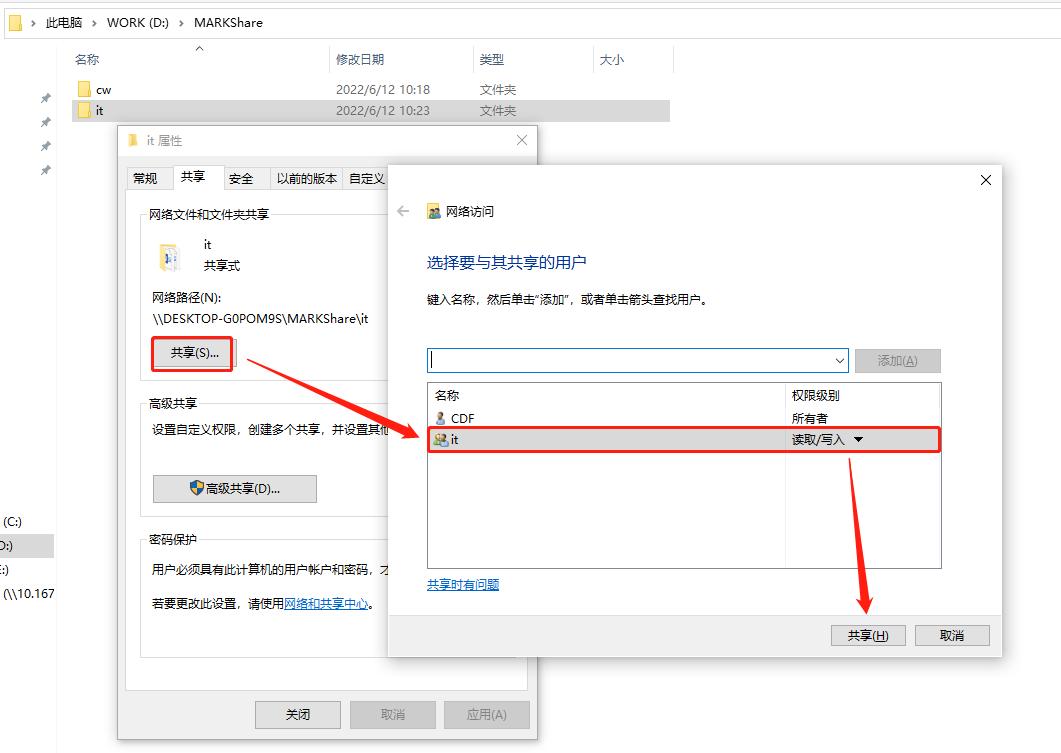This screenshot has width=1061, height=753.
Task: Click the folder icon in the address bar
Action: (x=14, y=21)
